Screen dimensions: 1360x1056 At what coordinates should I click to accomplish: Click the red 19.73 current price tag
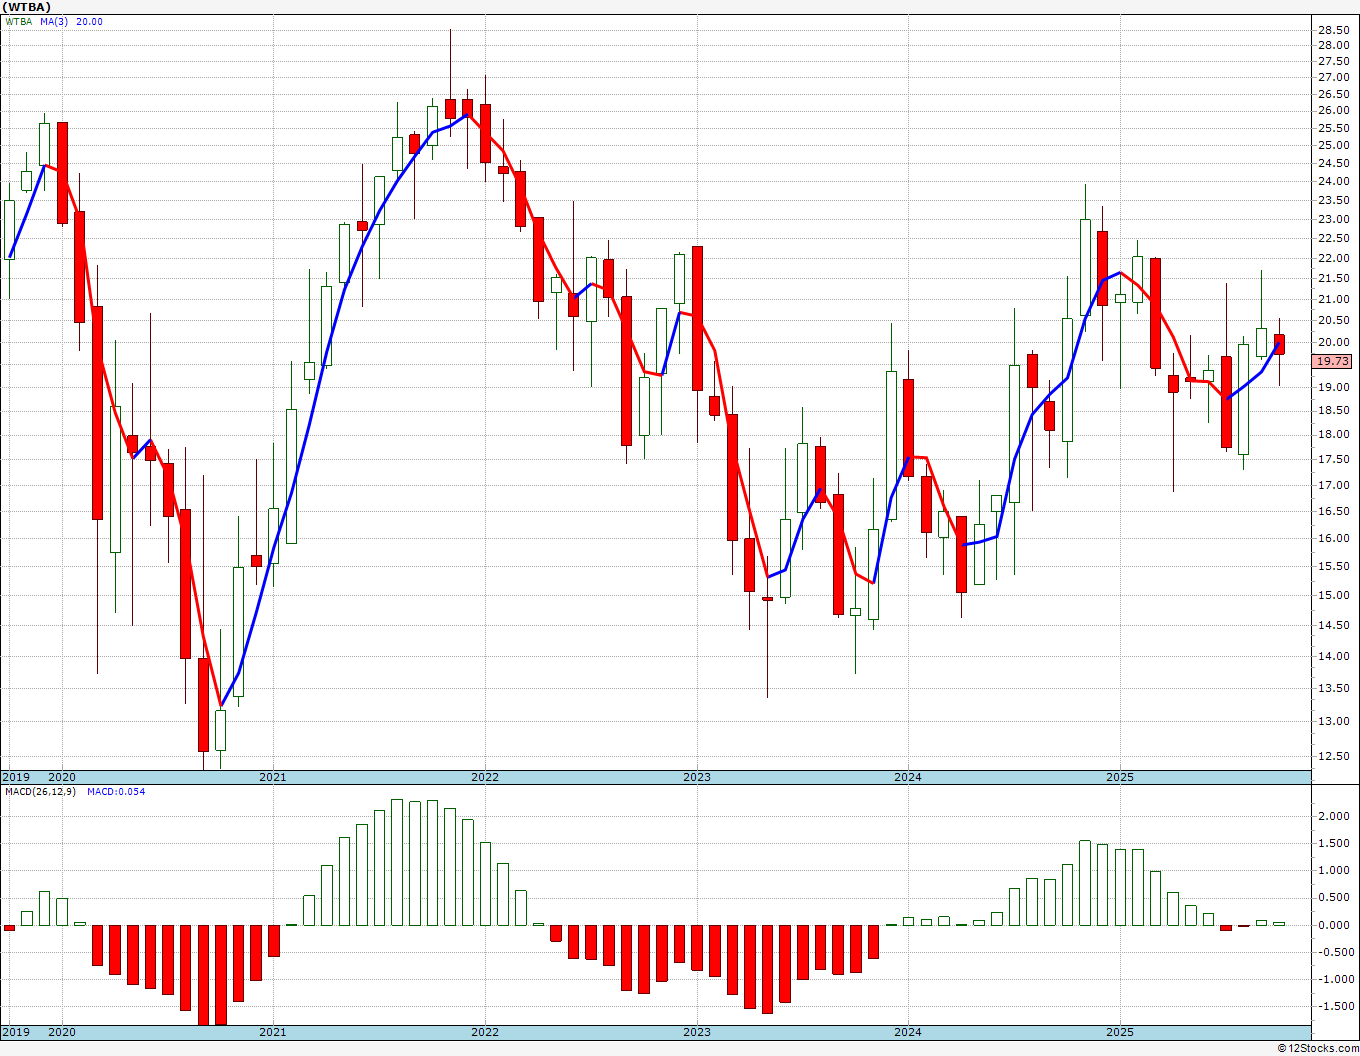[x=1334, y=361]
